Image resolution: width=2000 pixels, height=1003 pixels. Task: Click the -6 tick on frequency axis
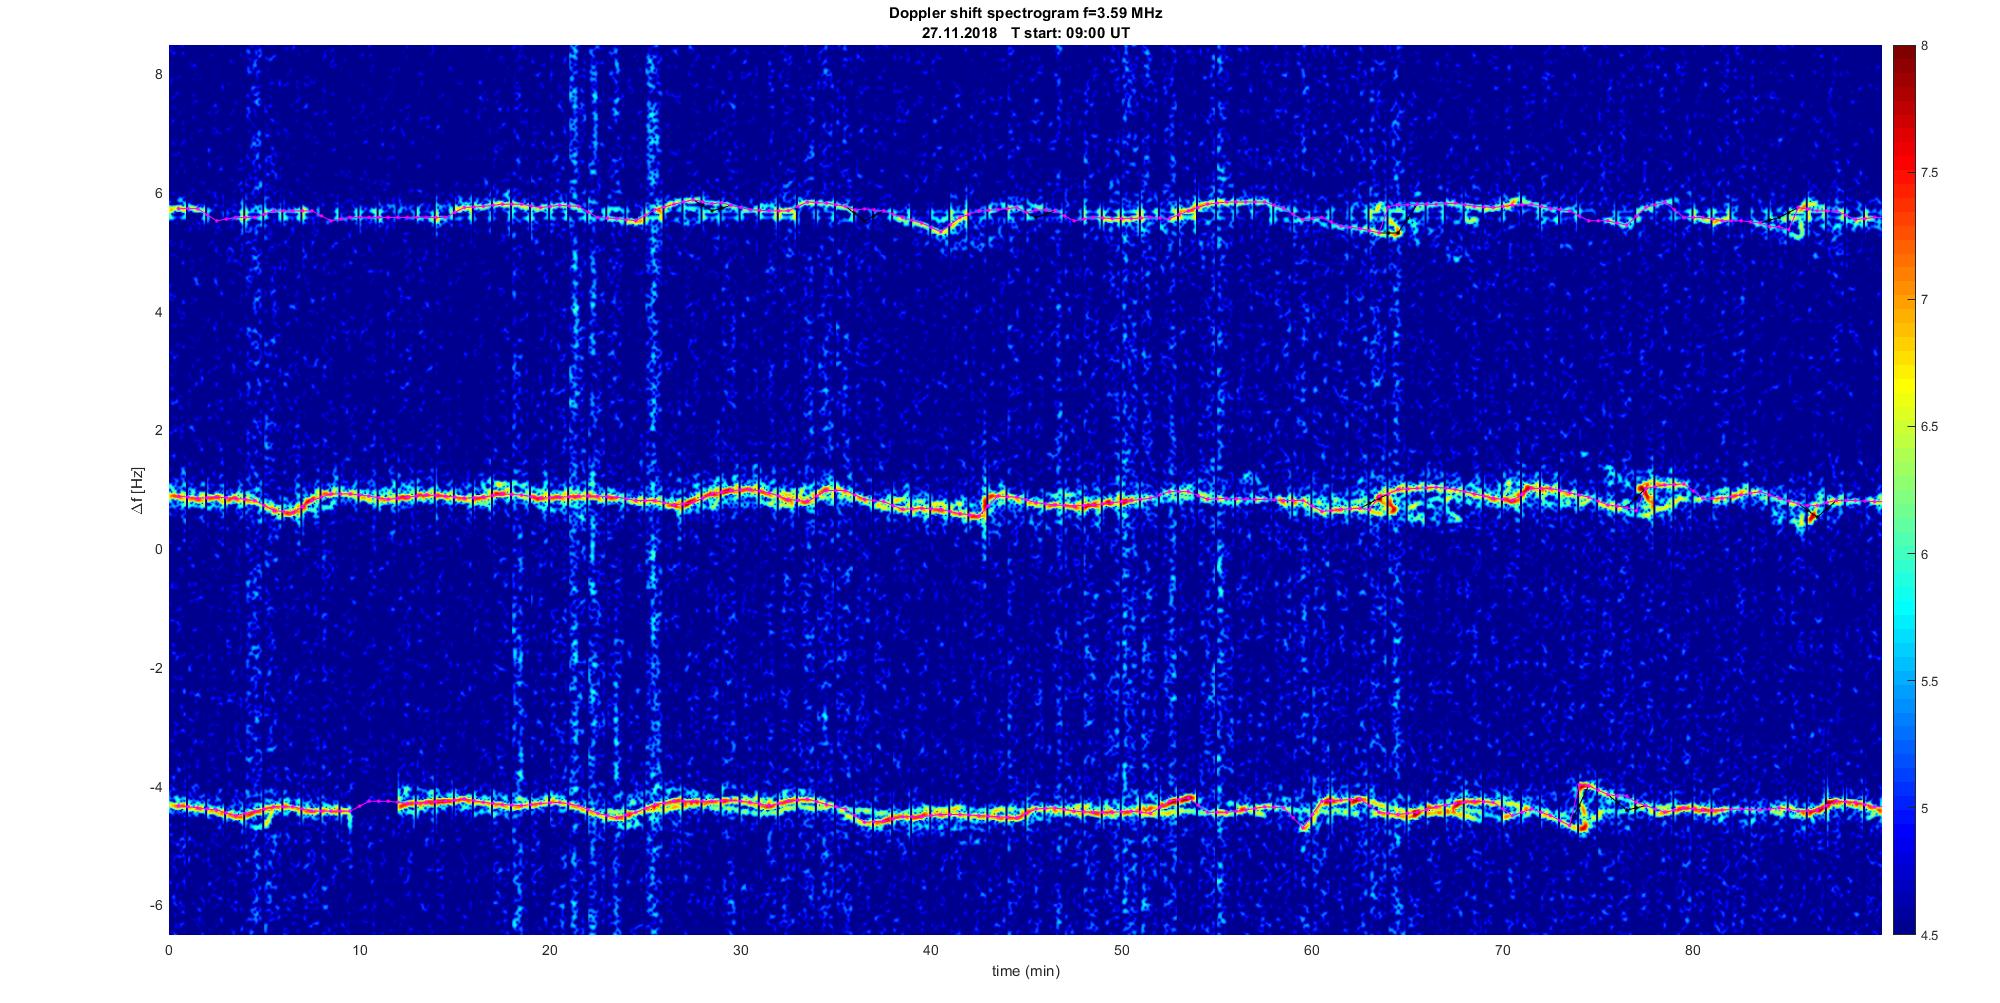point(154,905)
